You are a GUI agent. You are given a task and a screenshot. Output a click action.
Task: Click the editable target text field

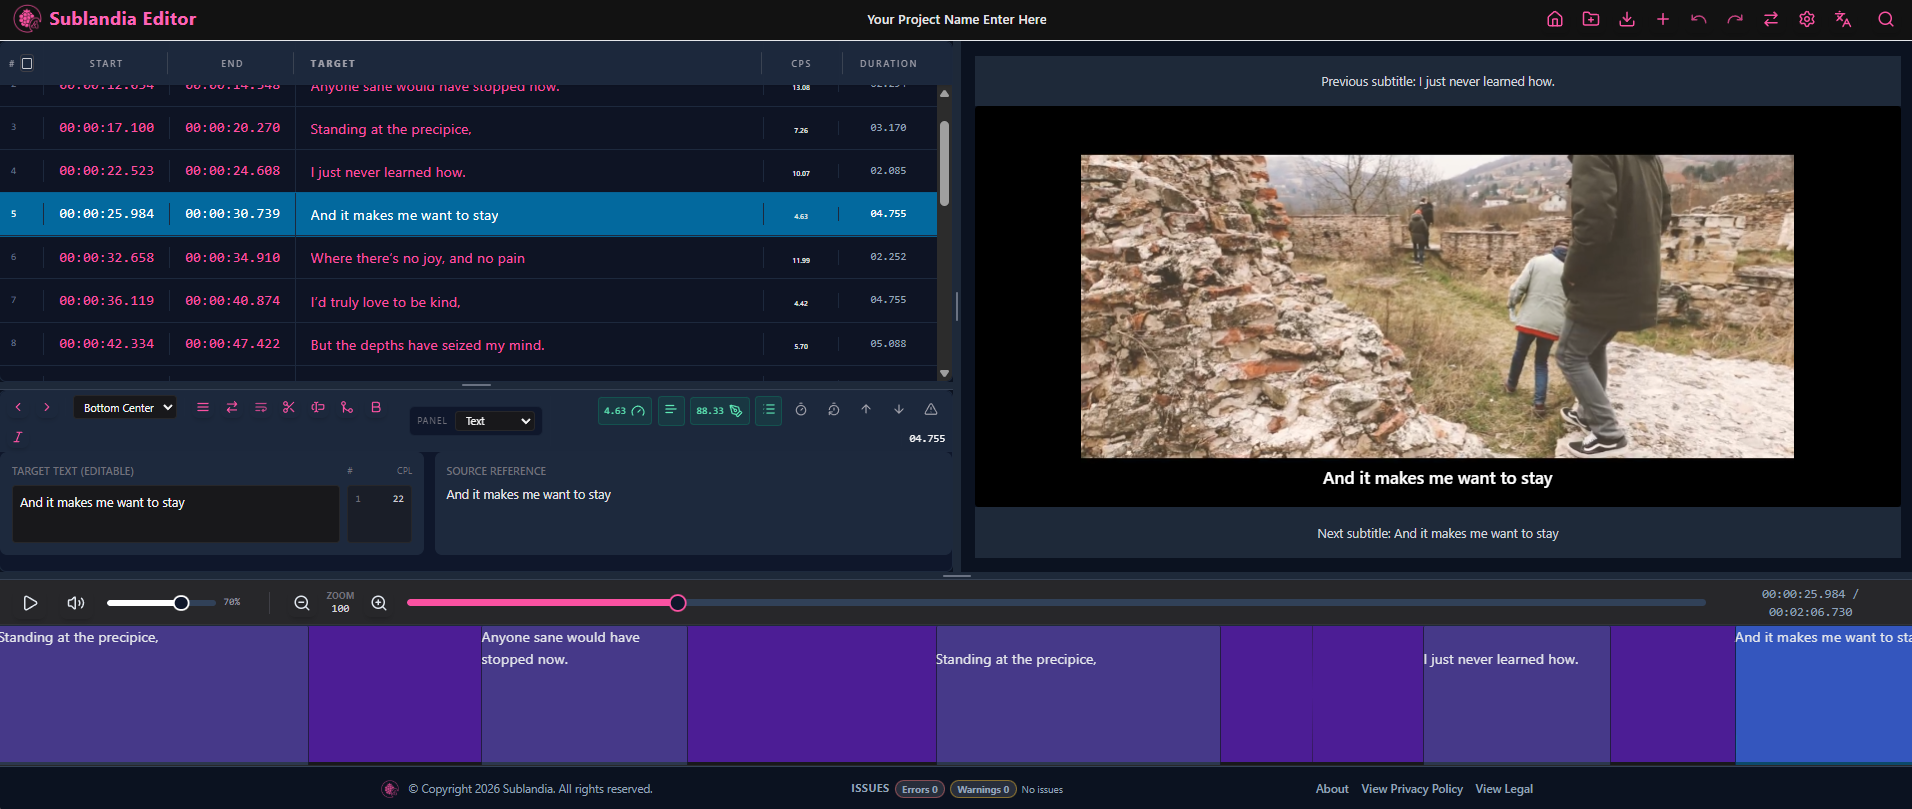pyautogui.click(x=176, y=514)
